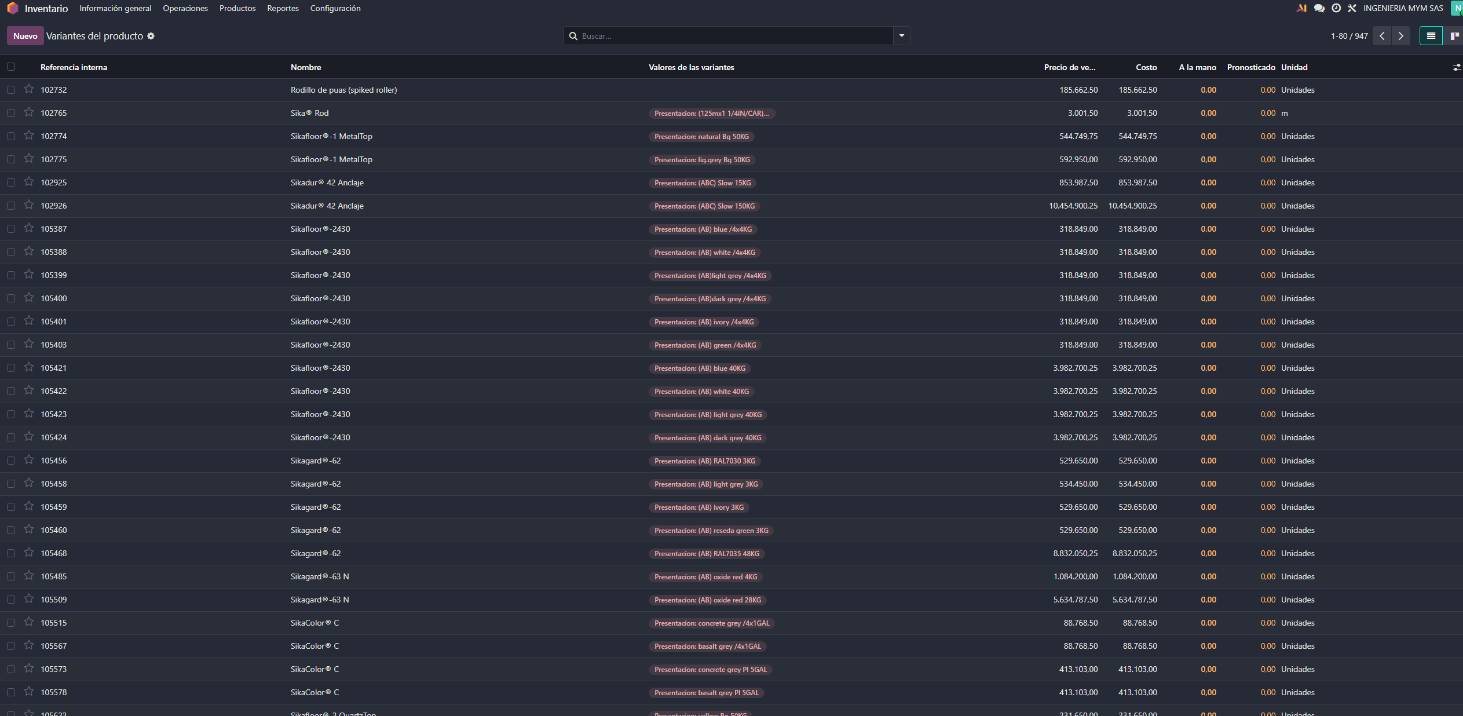Sort by Pronosticado column header
Viewport: 1463px width, 716px height.
[1251, 67]
